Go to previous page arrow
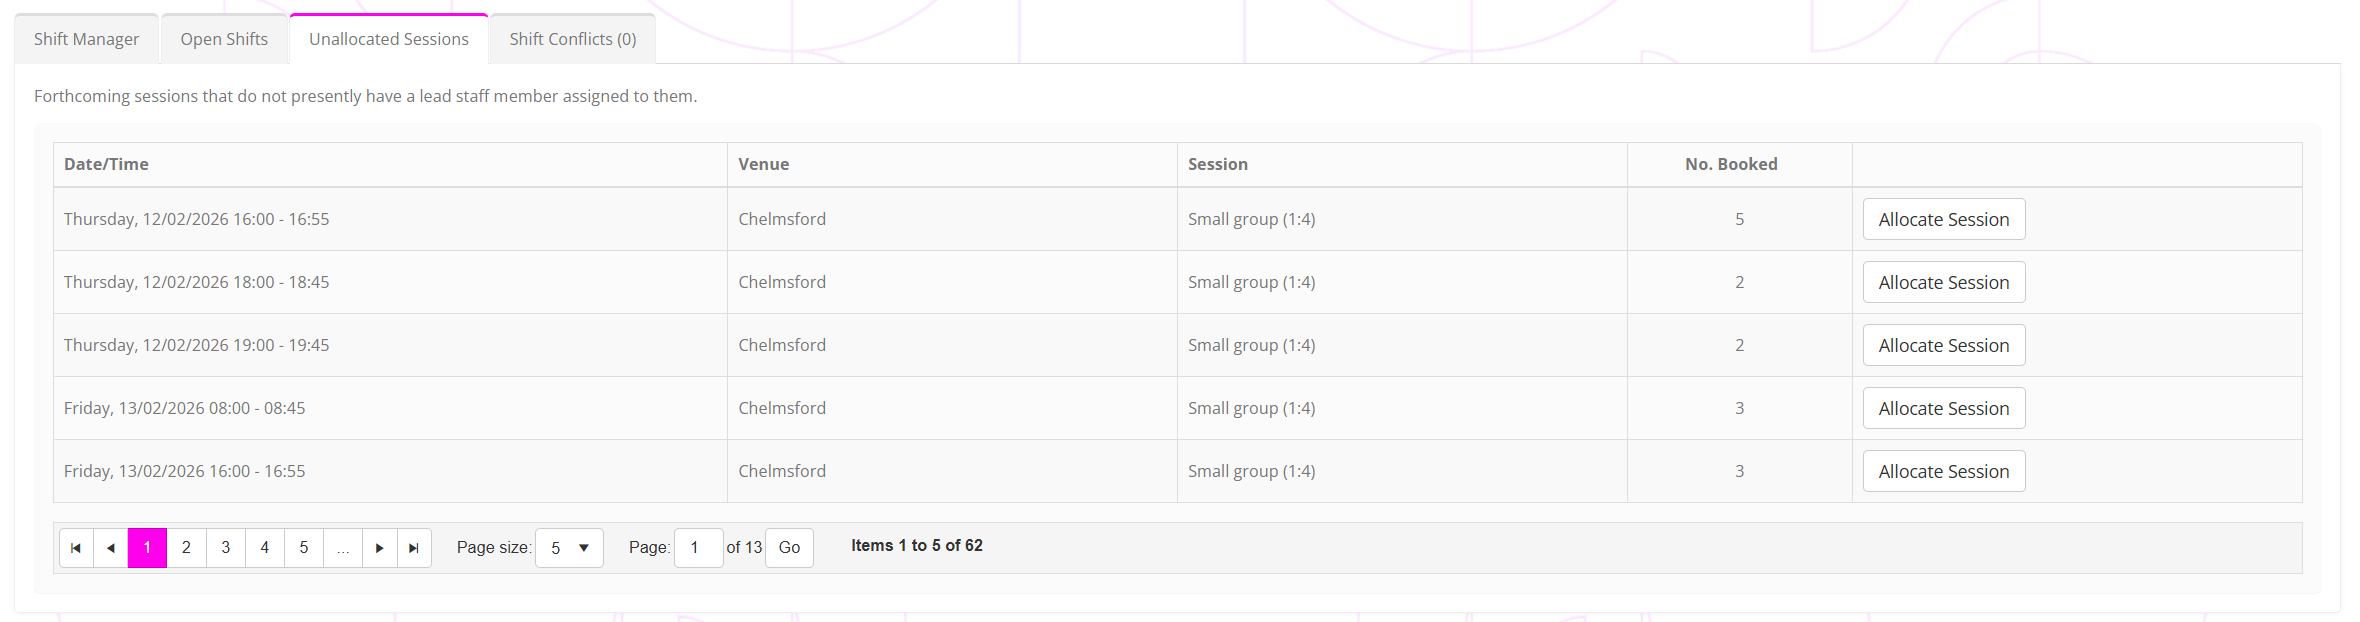 tap(111, 548)
